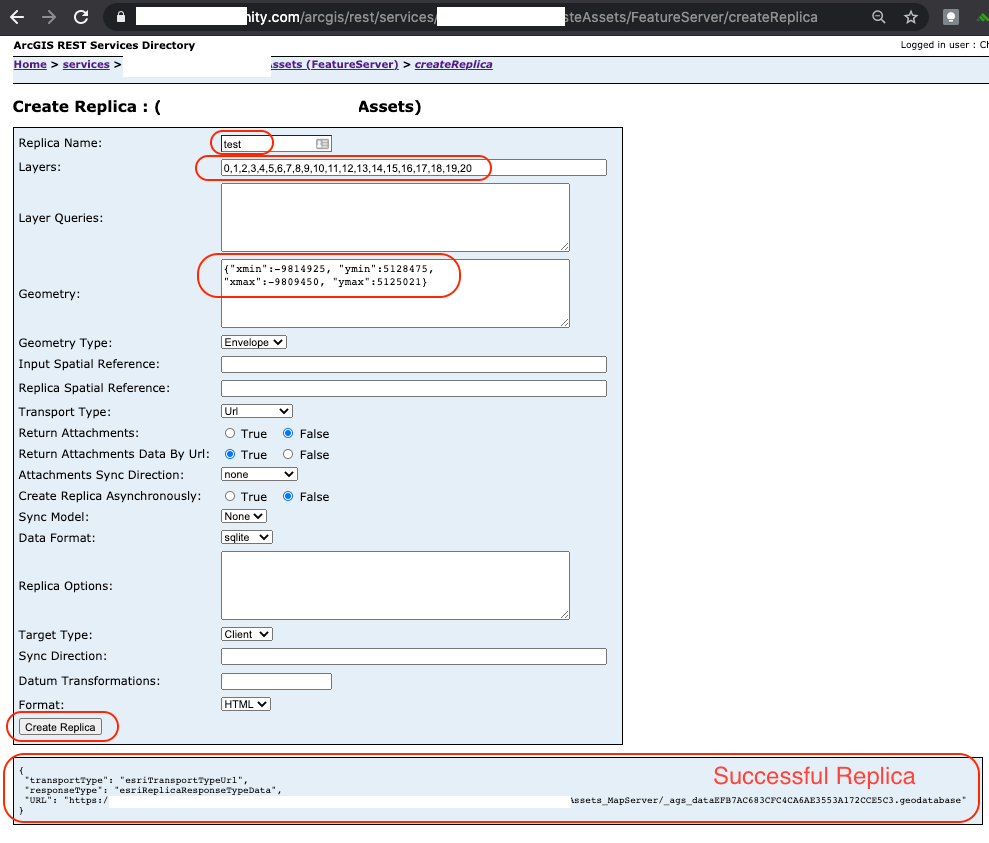The image size is (989, 843).
Task: Click the Layer Queries resize handle
Action: pos(565,247)
